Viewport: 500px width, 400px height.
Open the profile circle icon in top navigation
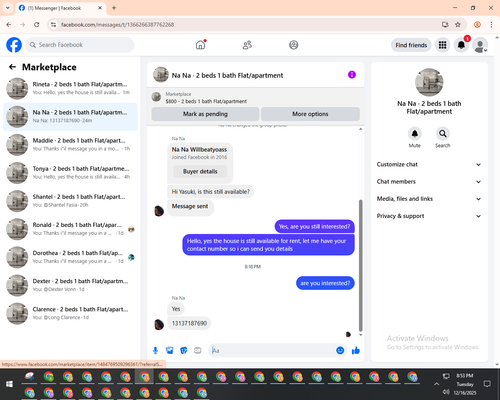tap(294, 45)
